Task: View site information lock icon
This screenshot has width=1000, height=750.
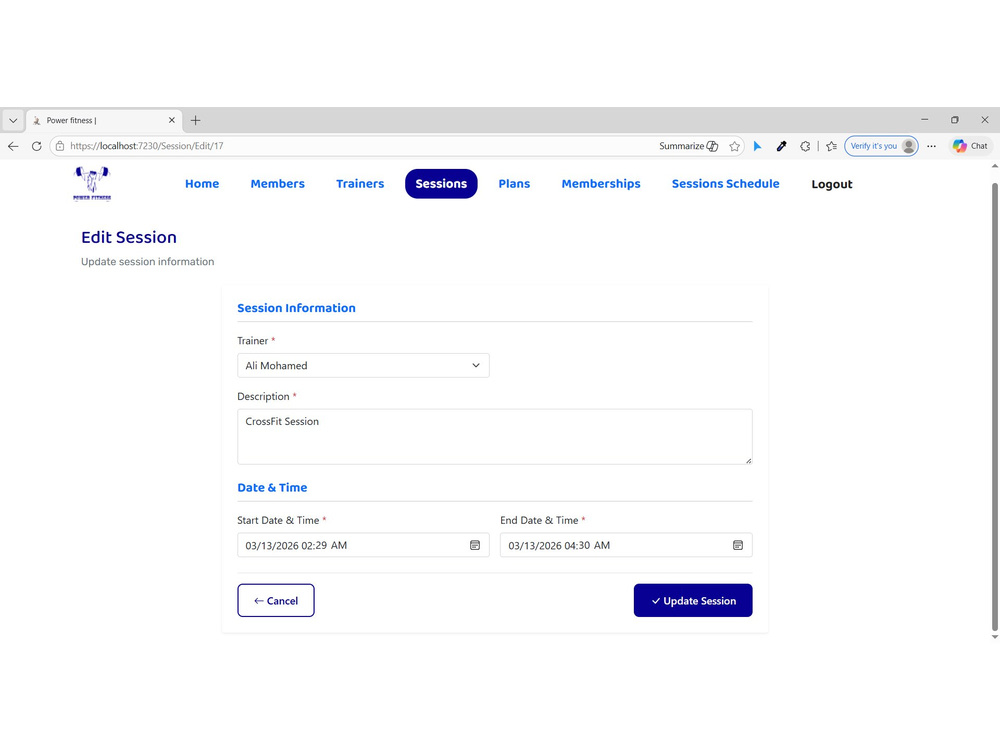Action: pyautogui.click(x=60, y=146)
